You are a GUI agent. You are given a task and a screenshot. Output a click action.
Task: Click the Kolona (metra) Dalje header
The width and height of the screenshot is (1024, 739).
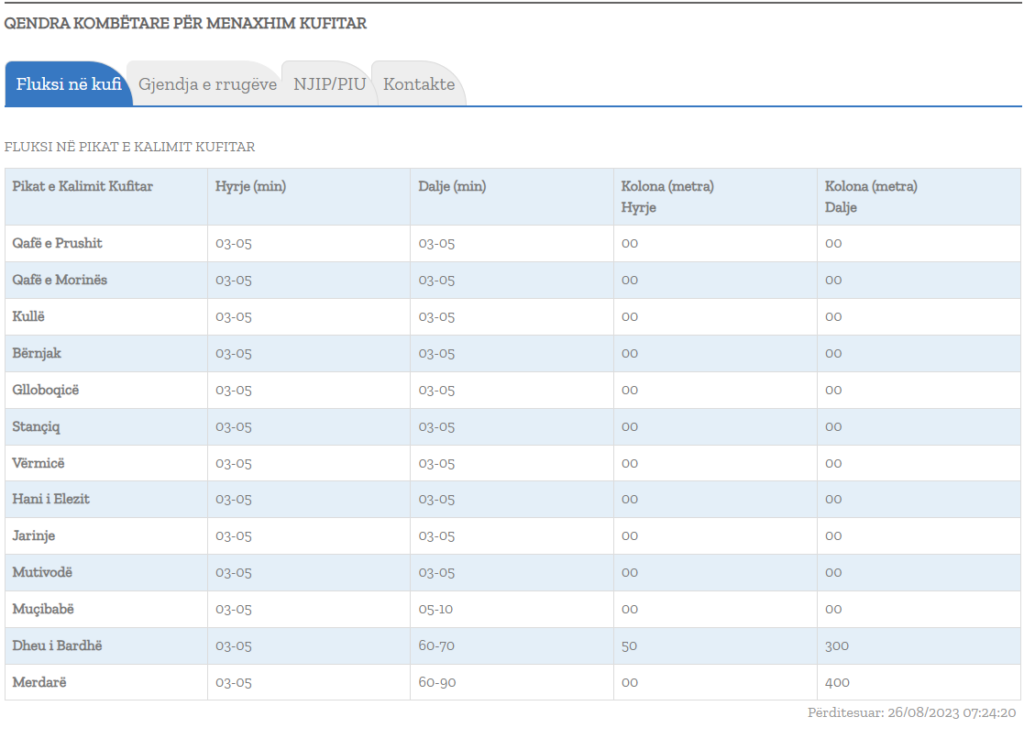tap(871, 197)
